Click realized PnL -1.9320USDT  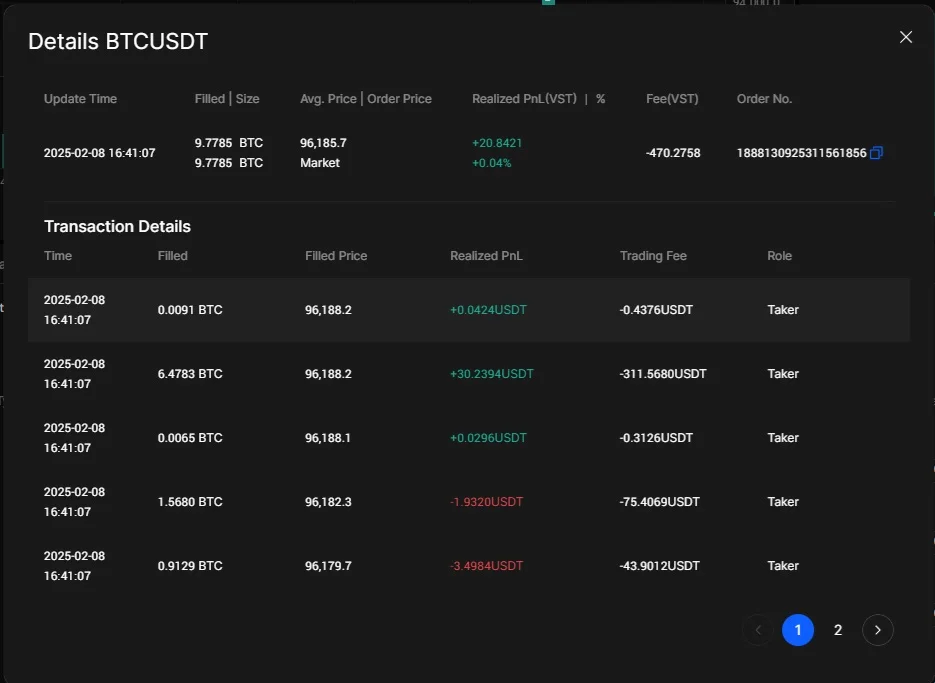click(487, 502)
